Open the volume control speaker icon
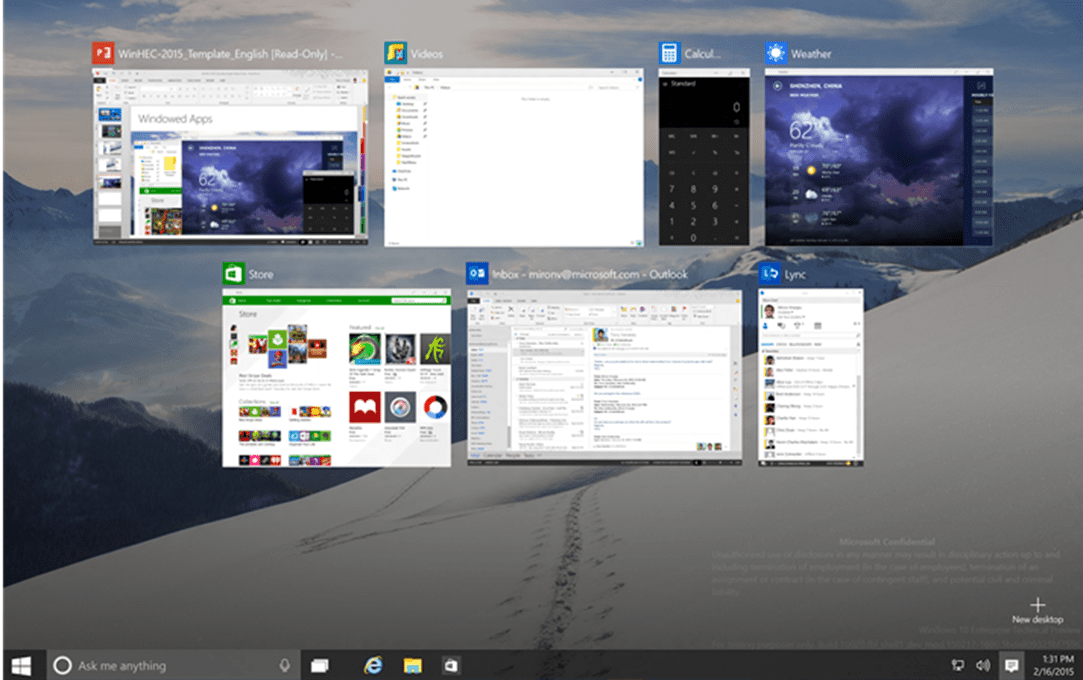Image resolution: width=1083 pixels, height=680 pixels. 982,665
